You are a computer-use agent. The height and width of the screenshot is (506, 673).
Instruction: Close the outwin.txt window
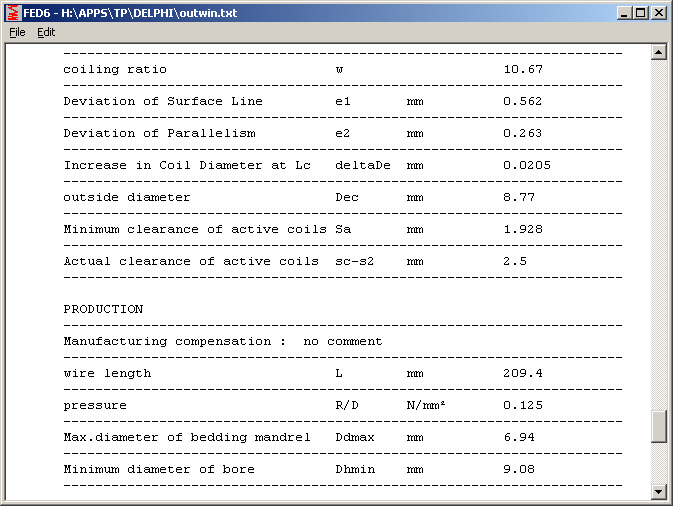click(659, 13)
